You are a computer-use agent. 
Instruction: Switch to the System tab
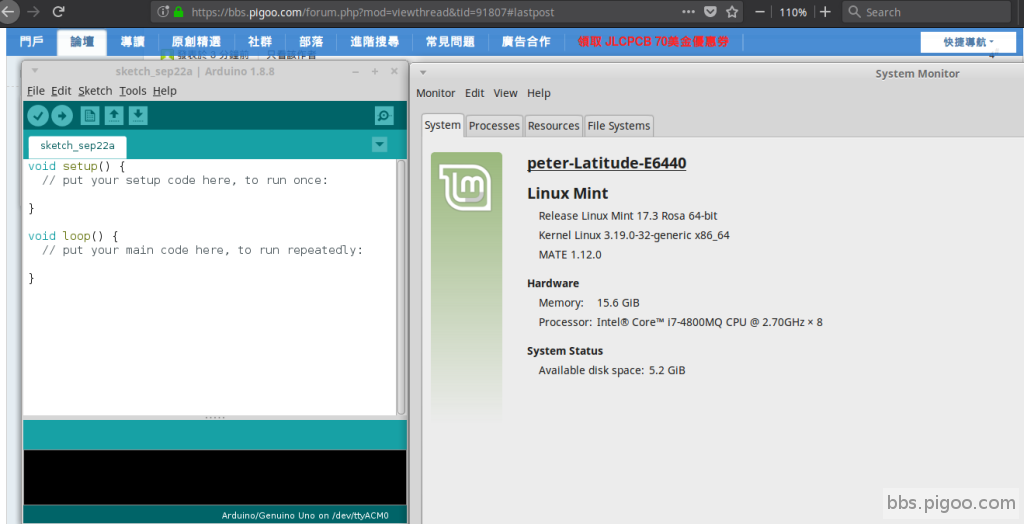click(442, 125)
